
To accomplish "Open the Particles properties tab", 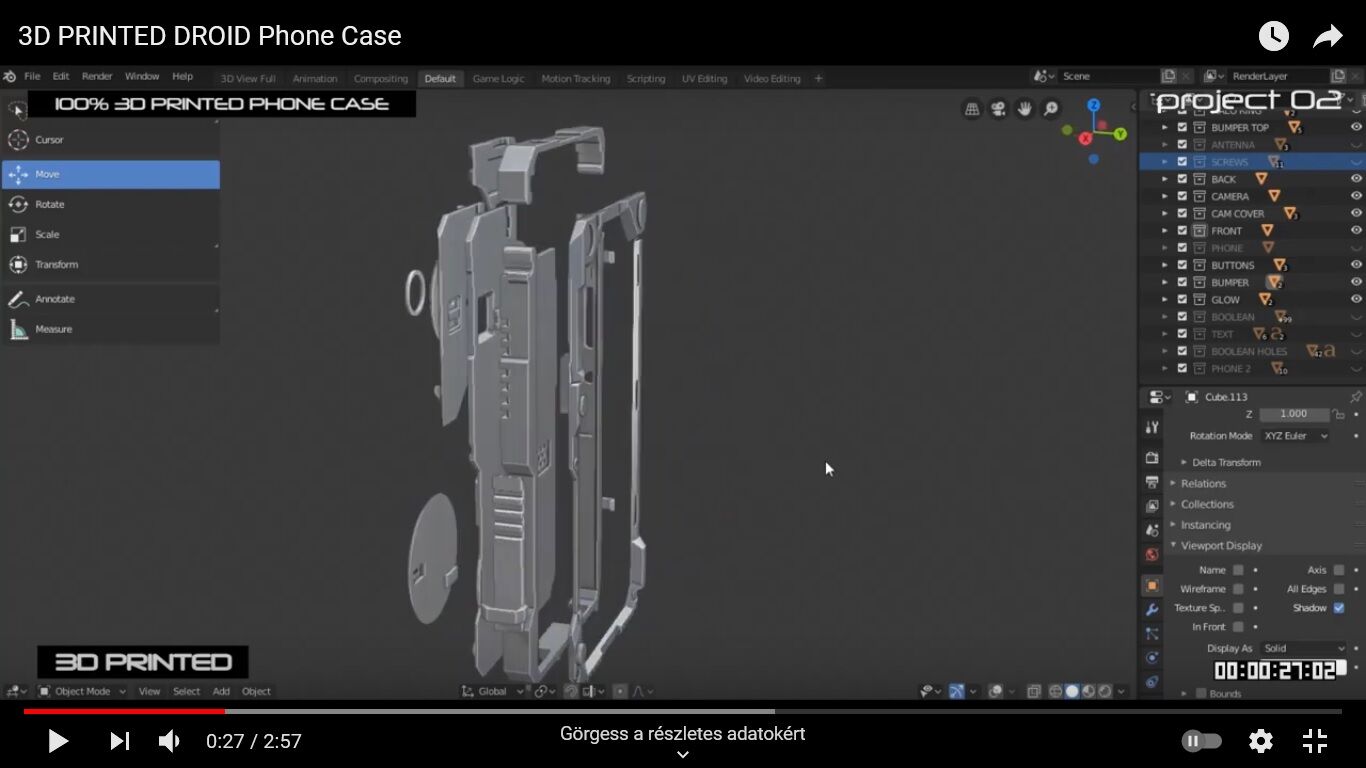I will 1152,633.
